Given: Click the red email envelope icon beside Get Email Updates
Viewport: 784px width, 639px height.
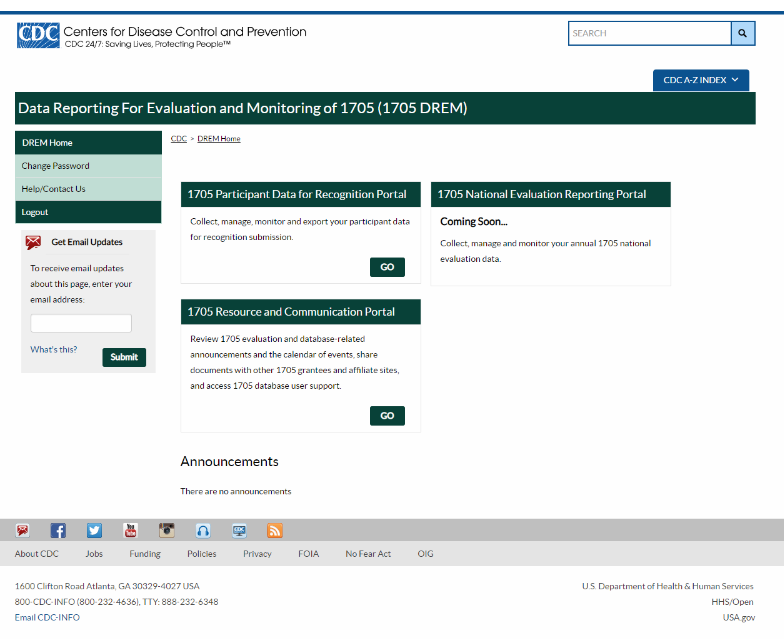Looking at the screenshot, I should (x=34, y=242).
